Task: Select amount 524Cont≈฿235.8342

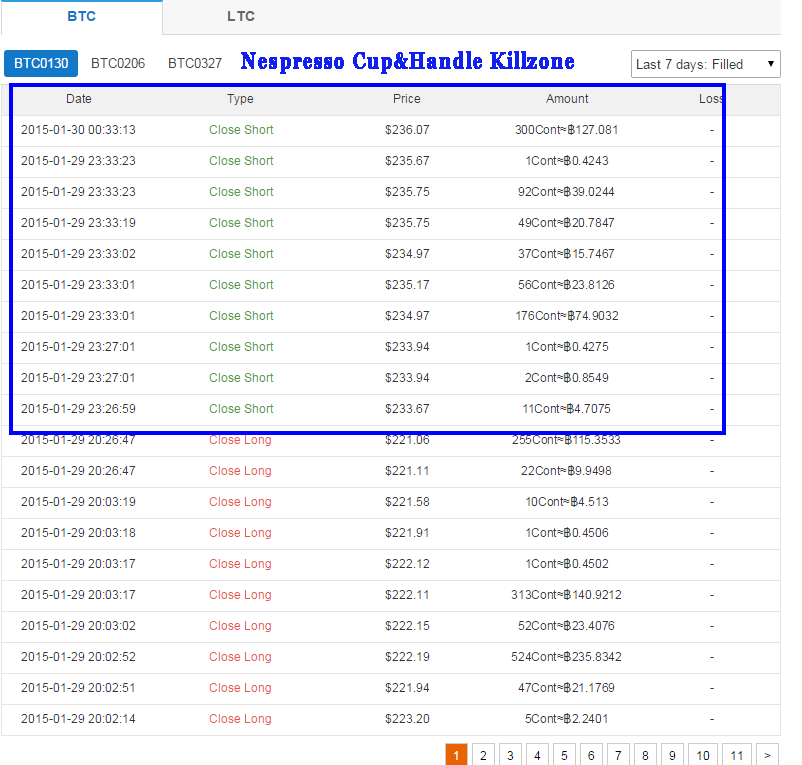Action: click(567, 657)
